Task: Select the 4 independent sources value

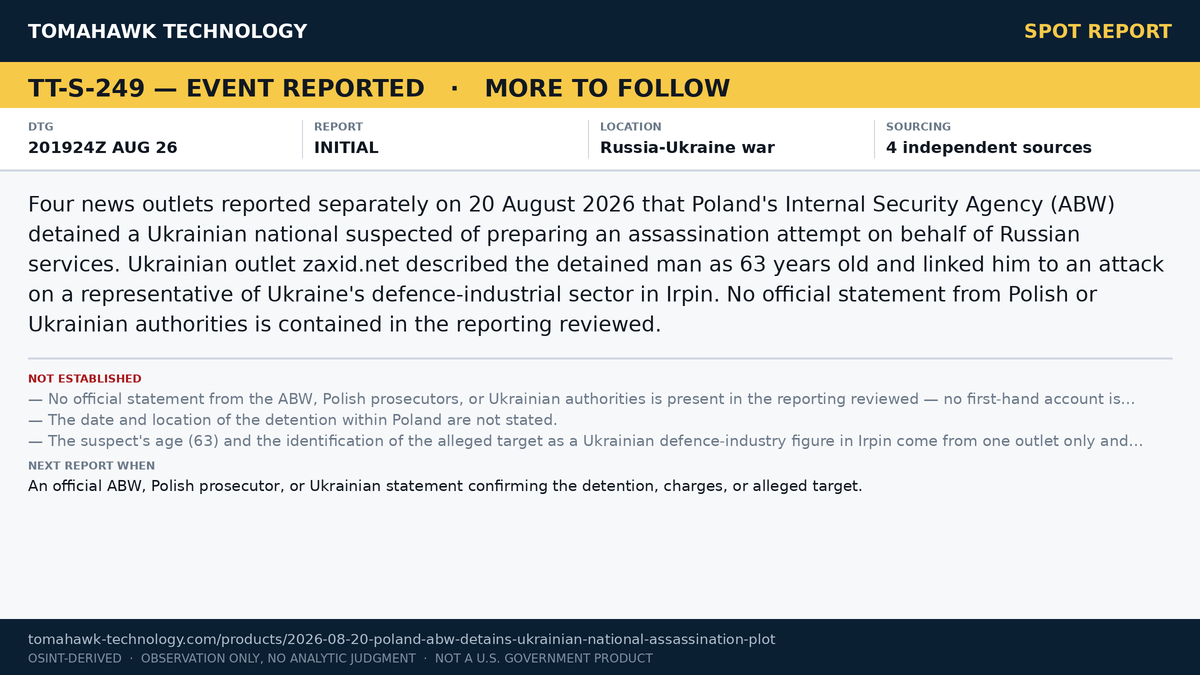Action: 989,147
